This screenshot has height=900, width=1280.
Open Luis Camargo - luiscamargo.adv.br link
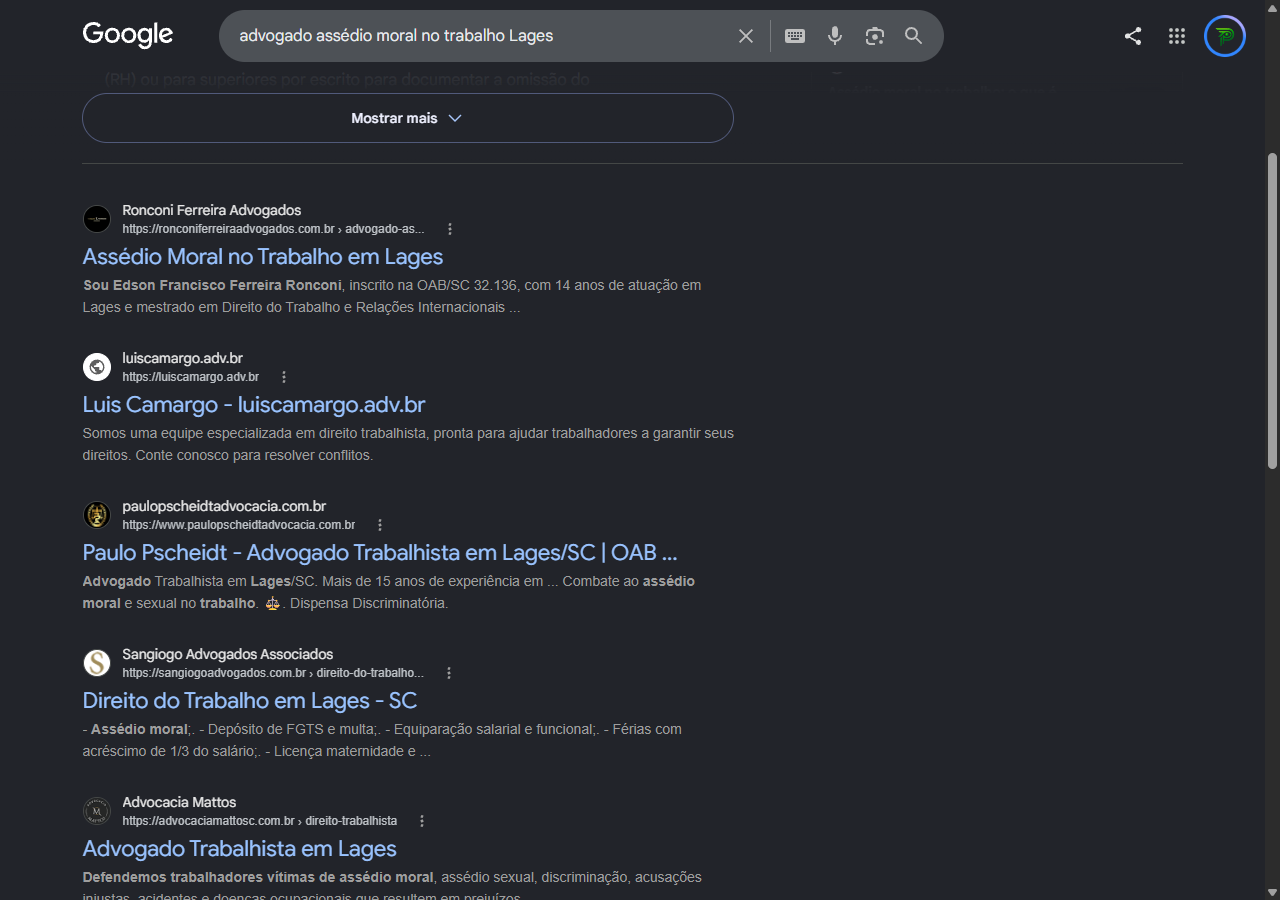pos(254,404)
